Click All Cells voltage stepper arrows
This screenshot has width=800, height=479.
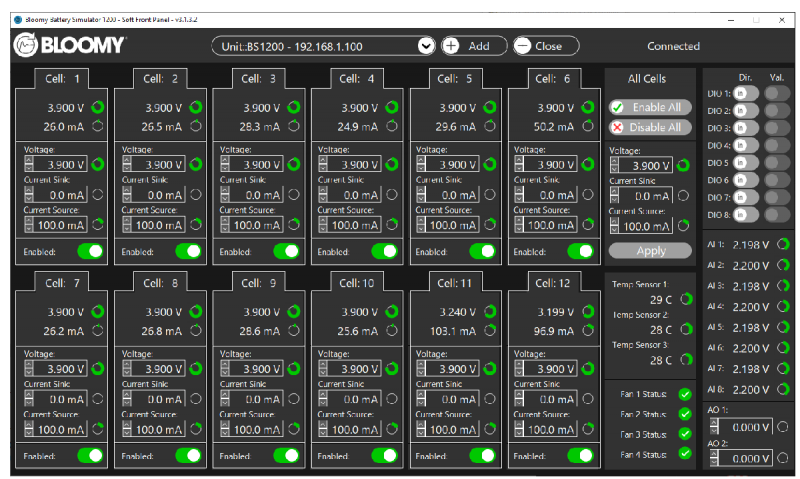614,165
